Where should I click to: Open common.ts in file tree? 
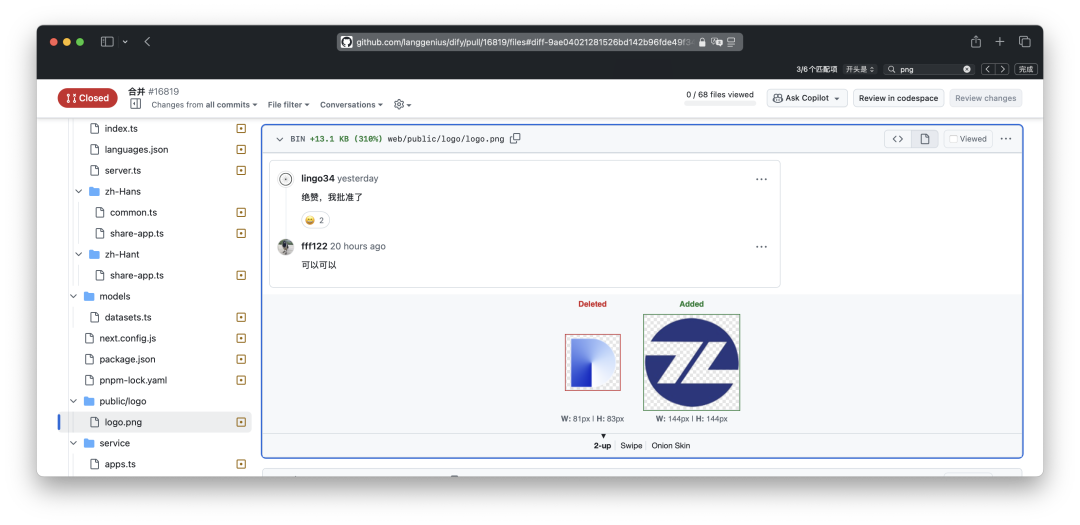(134, 212)
